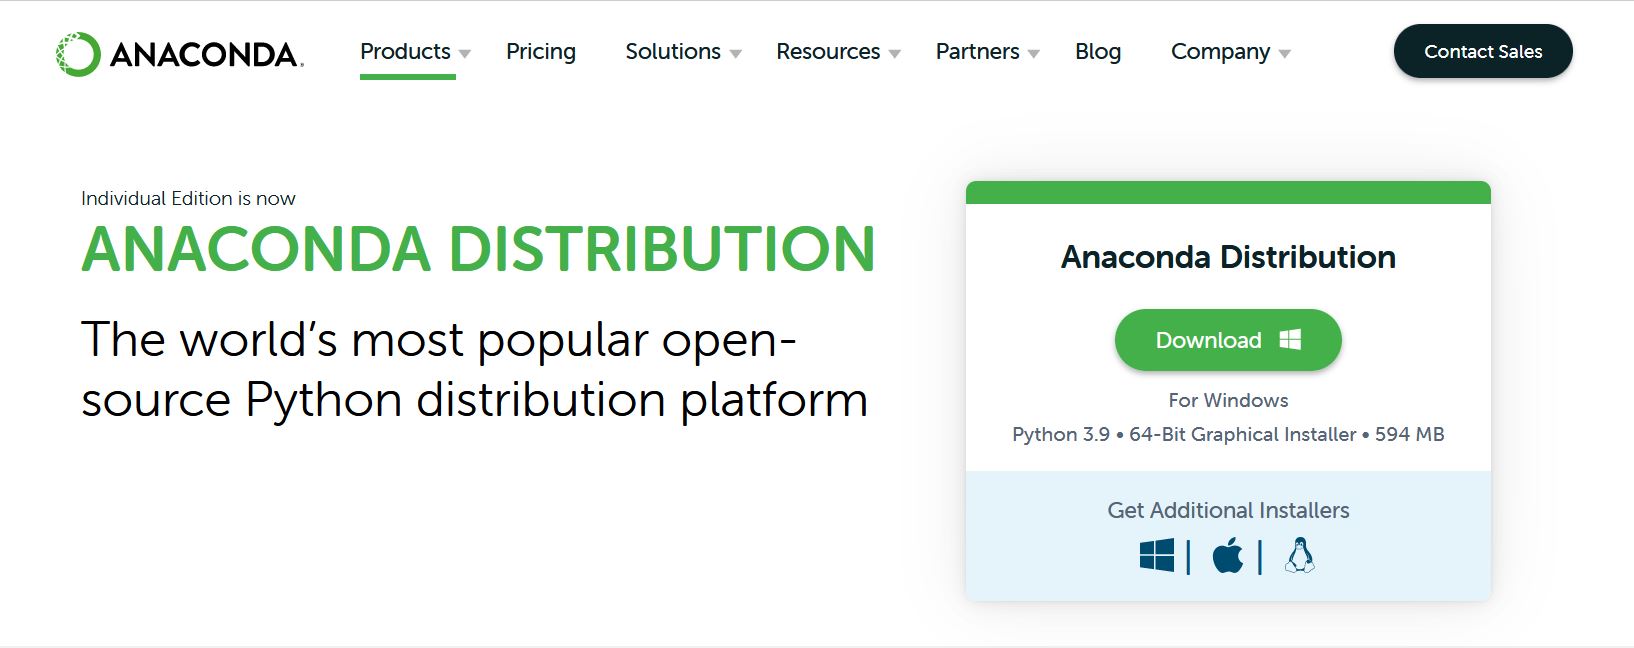The width and height of the screenshot is (1634, 648).
Task: Click the Anaconda logo ring icon
Action: 78,54
